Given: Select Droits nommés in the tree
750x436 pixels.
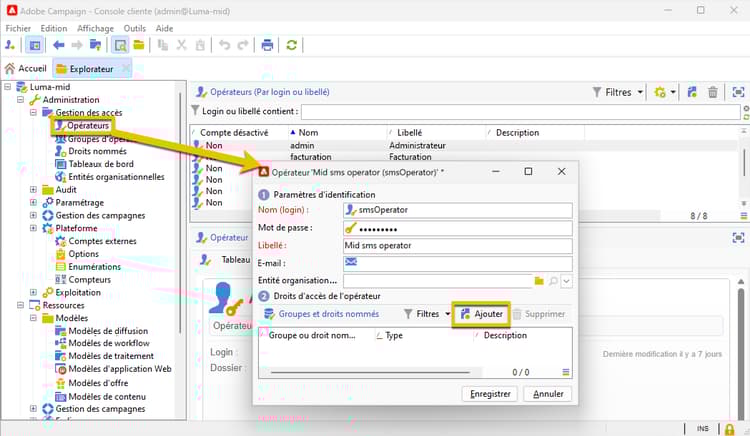Looking at the screenshot, I should tap(97, 152).
